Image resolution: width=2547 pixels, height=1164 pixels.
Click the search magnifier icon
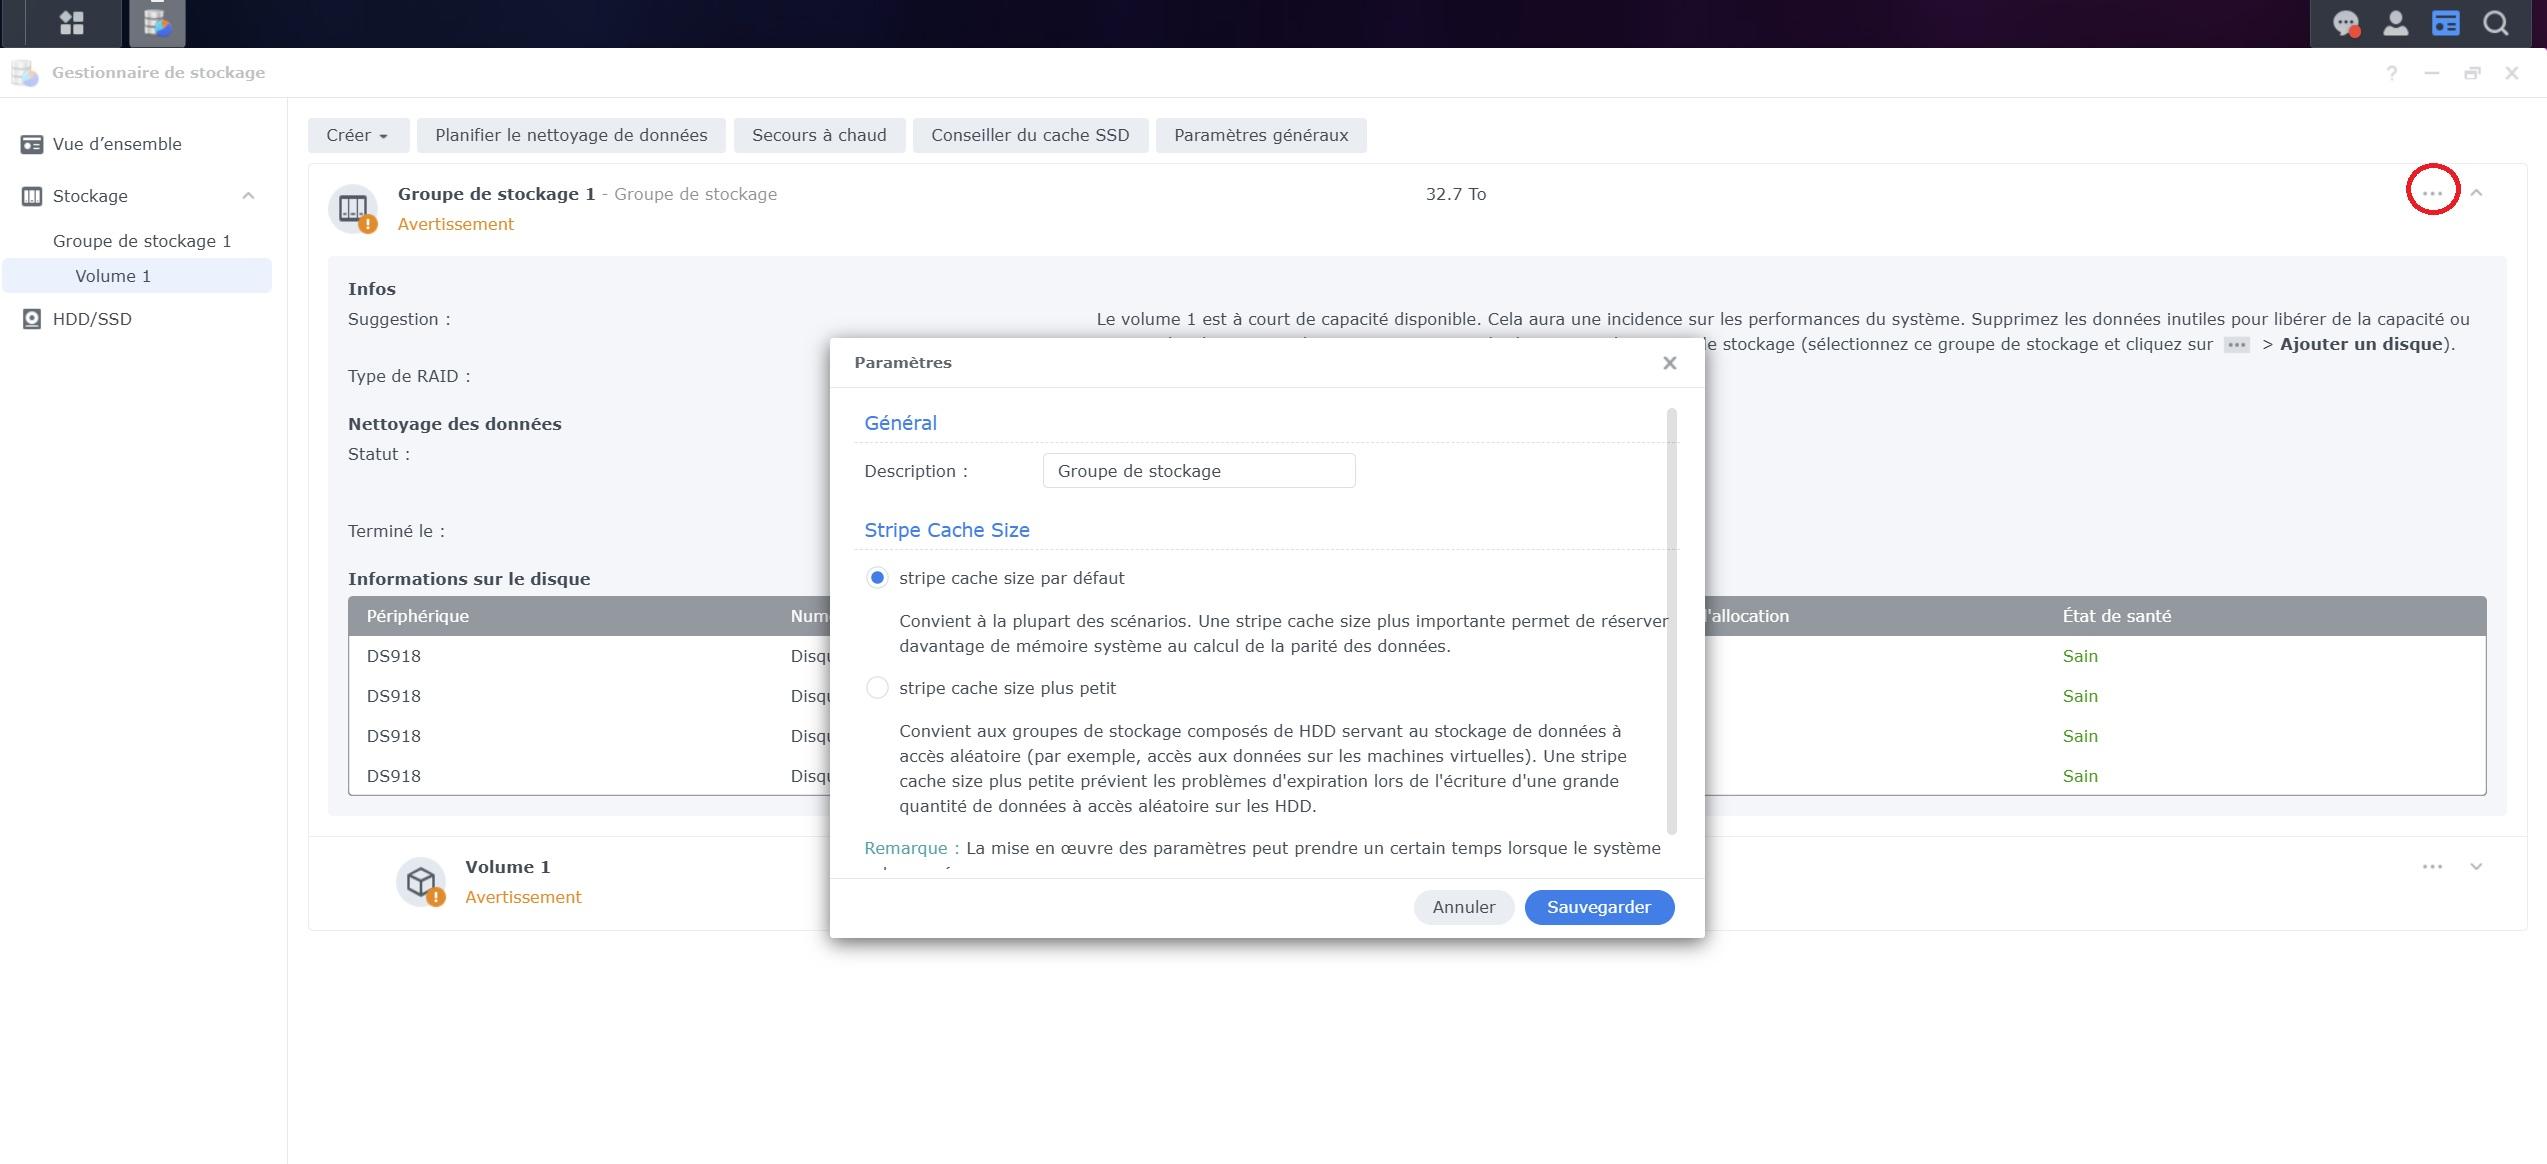(x=2496, y=23)
